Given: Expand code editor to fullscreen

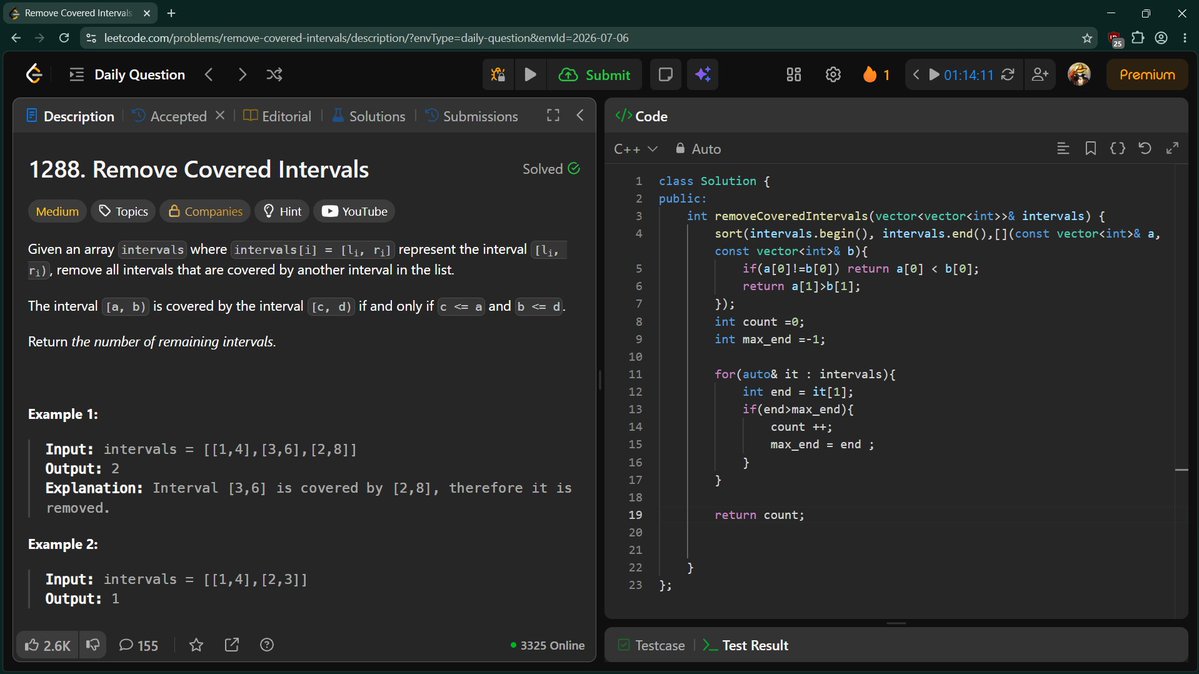Looking at the screenshot, I should pos(1172,148).
